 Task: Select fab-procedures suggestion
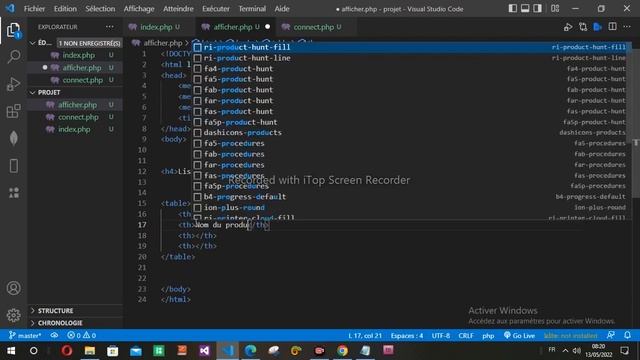(x=410, y=154)
